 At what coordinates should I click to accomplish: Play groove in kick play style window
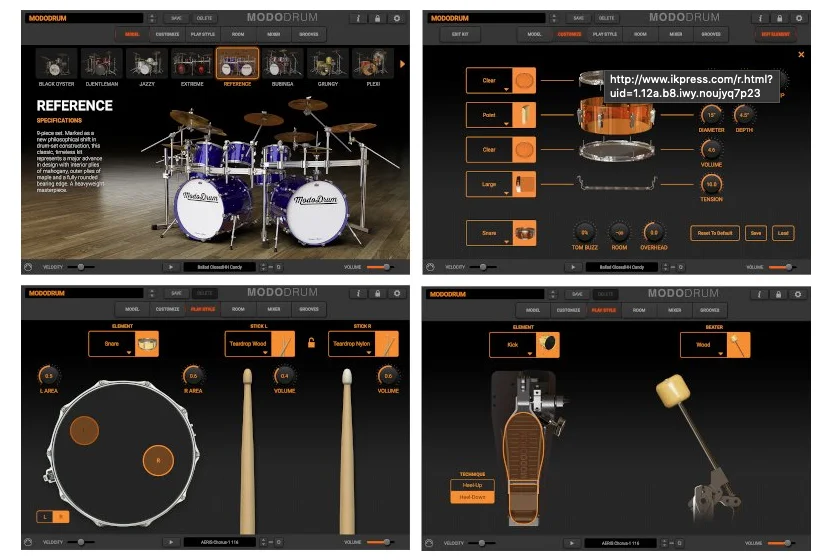(x=572, y=543)
